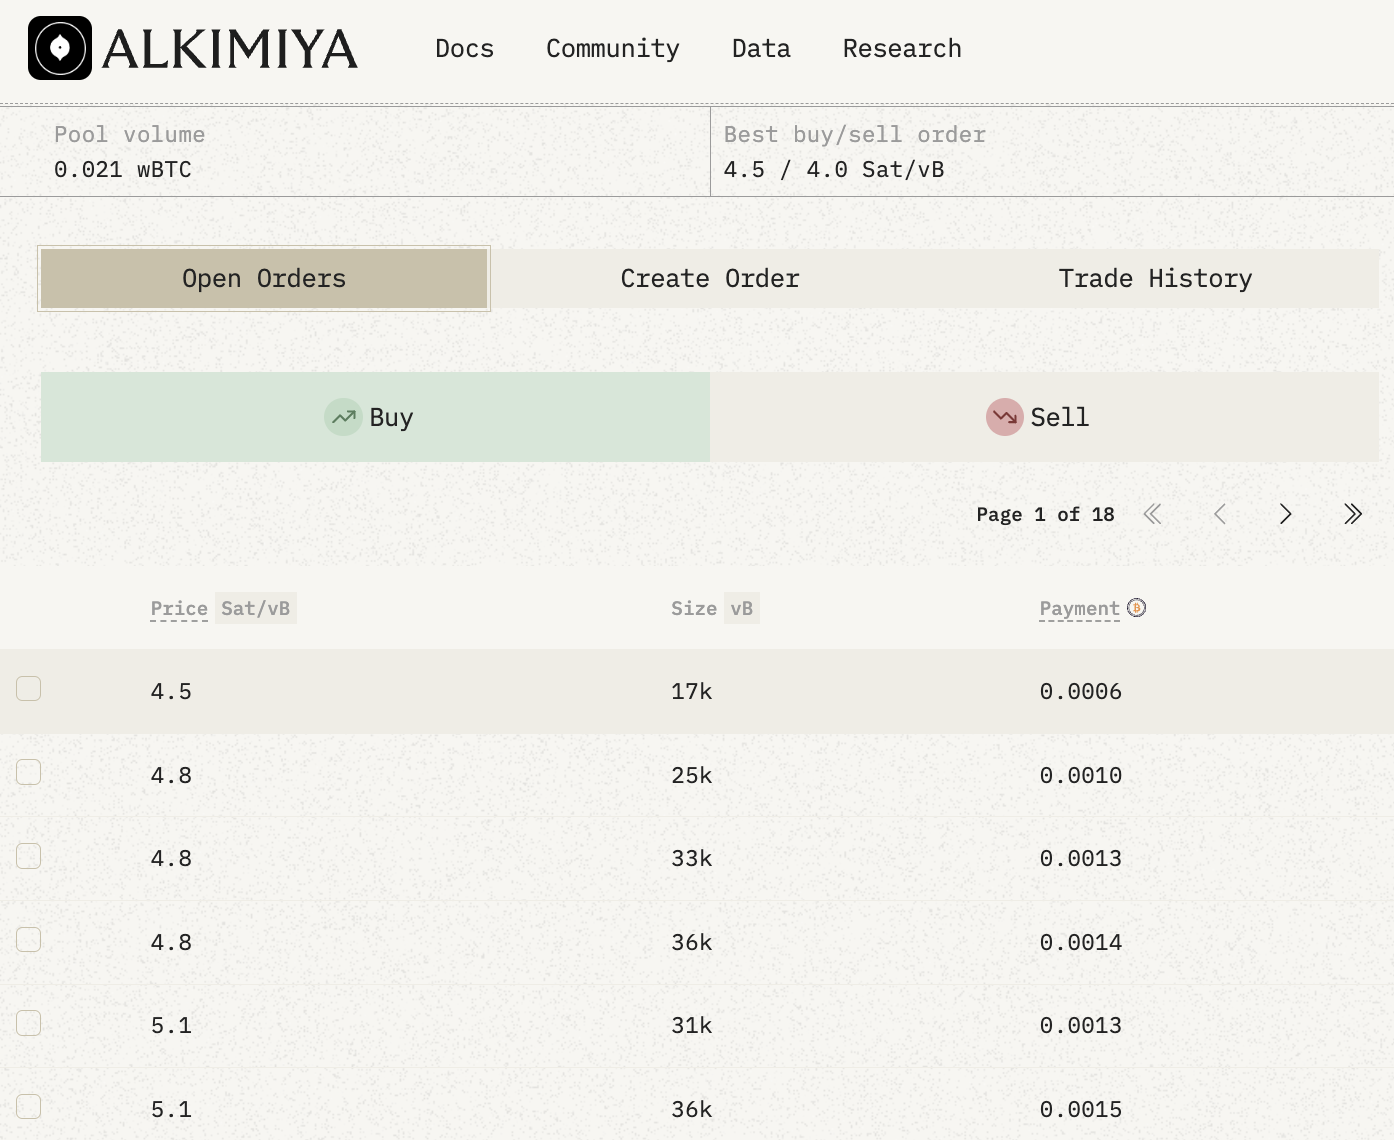Check the 4.8 price 33k order checkbox

[x=29, y=856]
